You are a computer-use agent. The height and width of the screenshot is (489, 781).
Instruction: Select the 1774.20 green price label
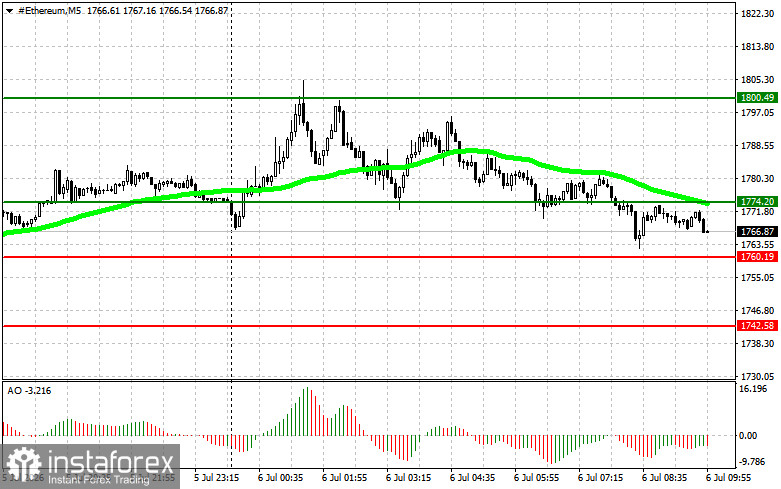pos(757,202)
